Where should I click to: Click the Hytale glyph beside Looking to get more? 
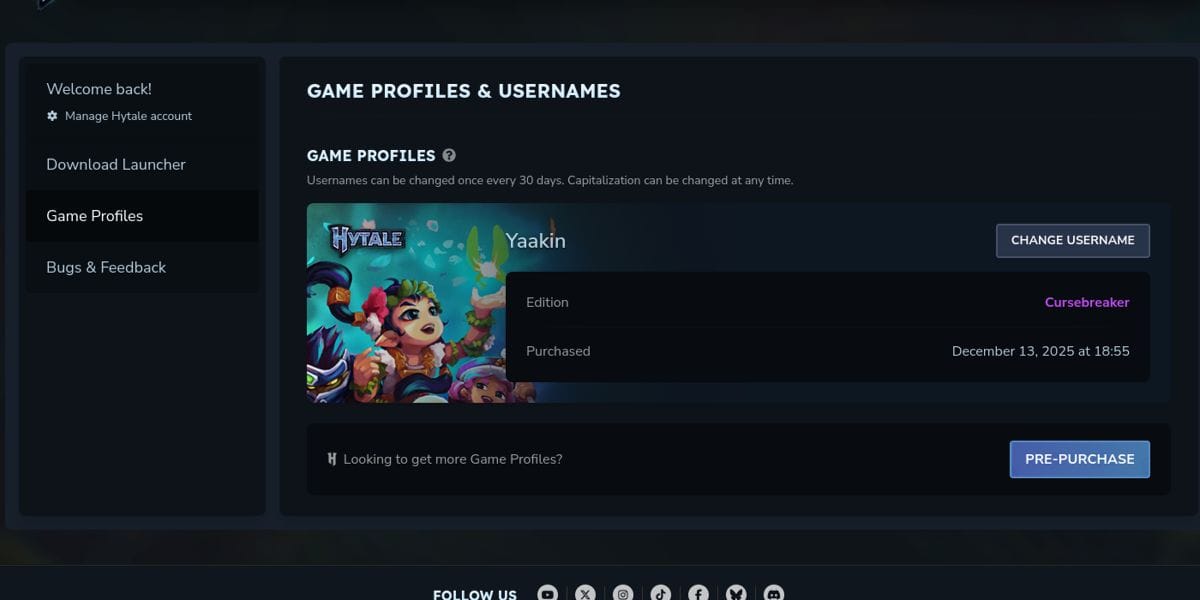pyautogui.click(x=332, y=459)
